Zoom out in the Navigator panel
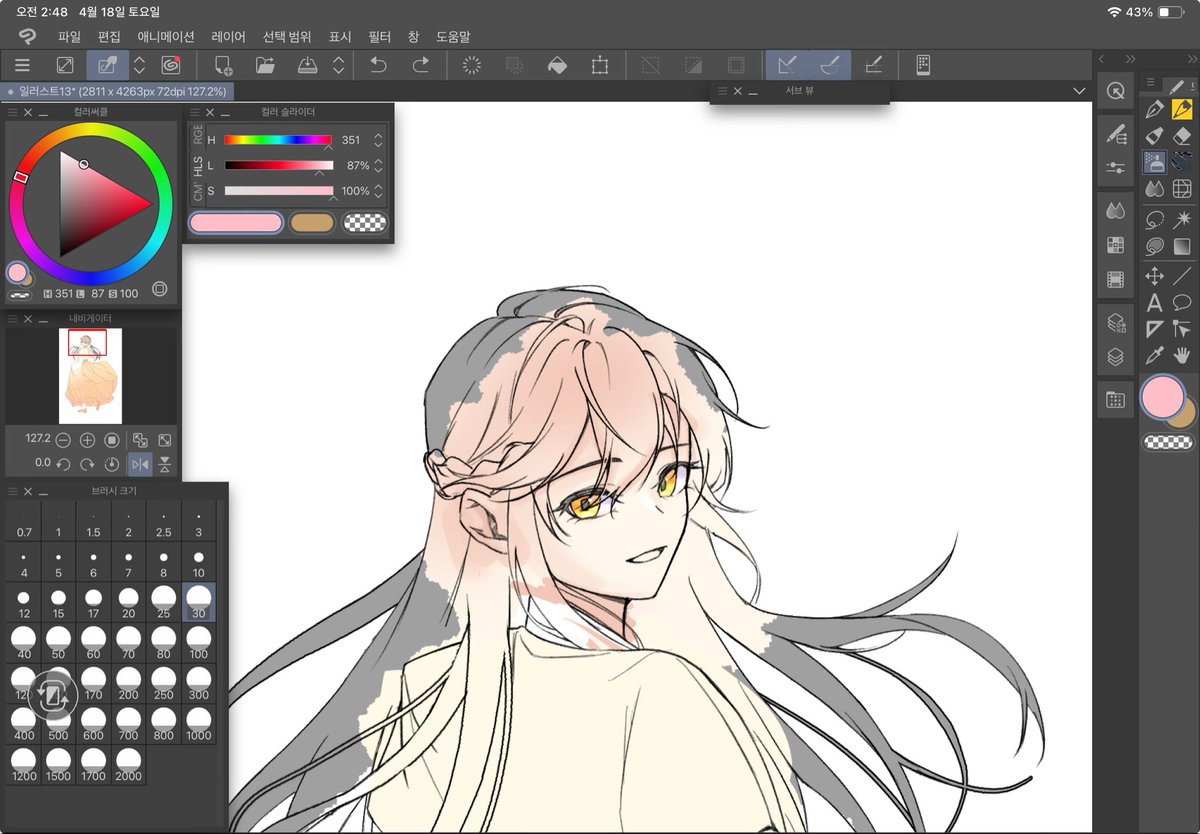This screenshot has height=834, width=1200. [63, 440]
